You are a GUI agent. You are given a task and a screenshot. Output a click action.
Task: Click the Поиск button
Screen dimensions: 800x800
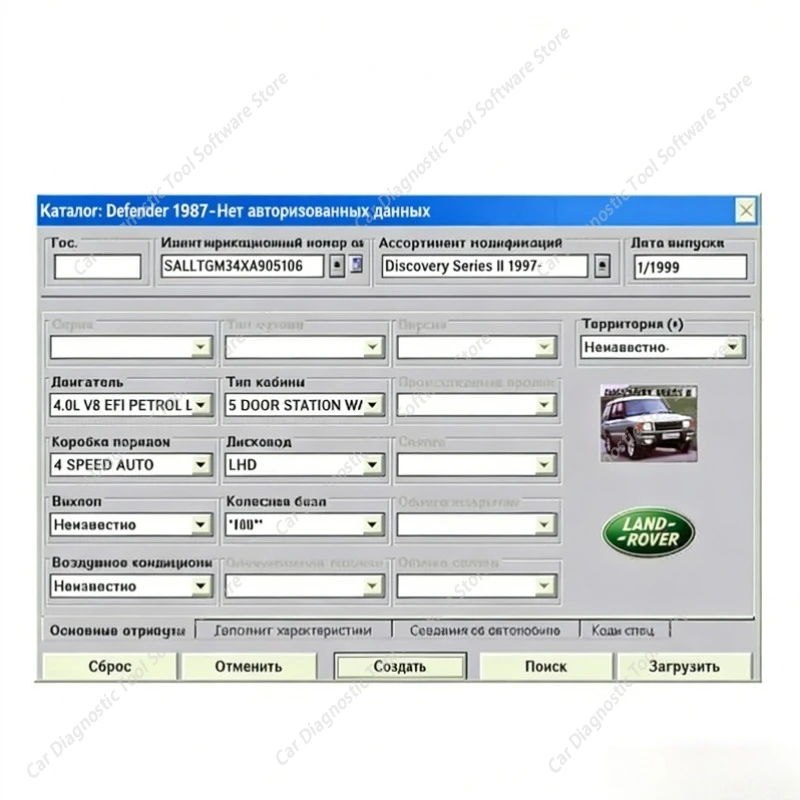546,666
